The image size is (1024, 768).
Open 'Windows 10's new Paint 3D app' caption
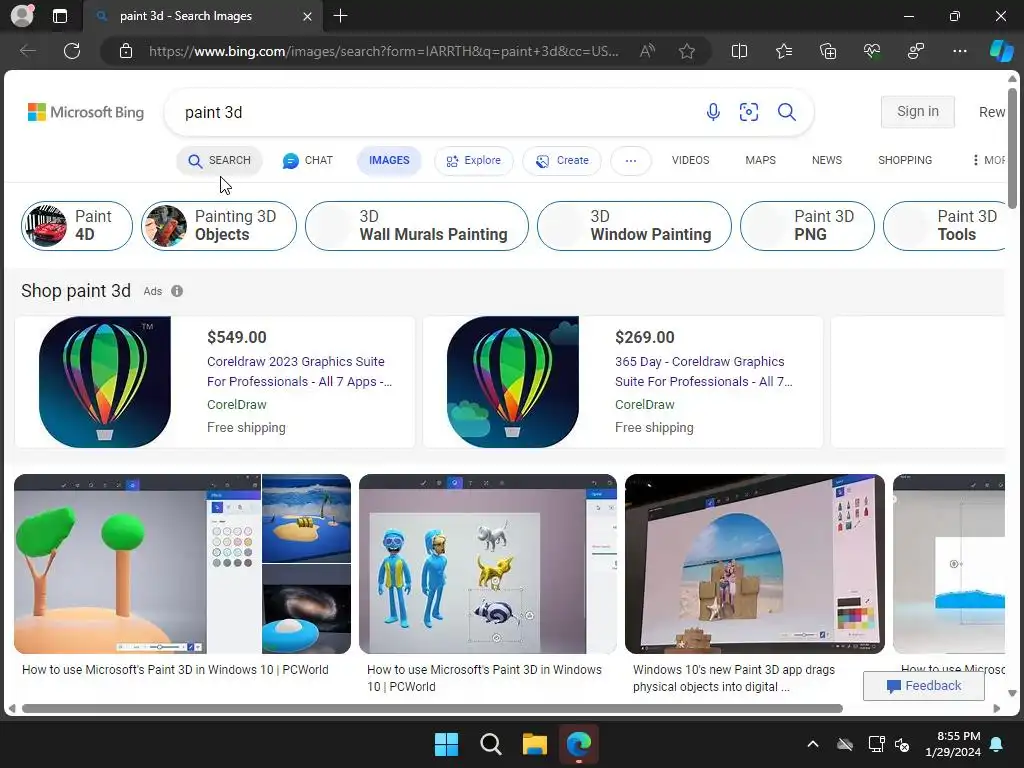733,678
